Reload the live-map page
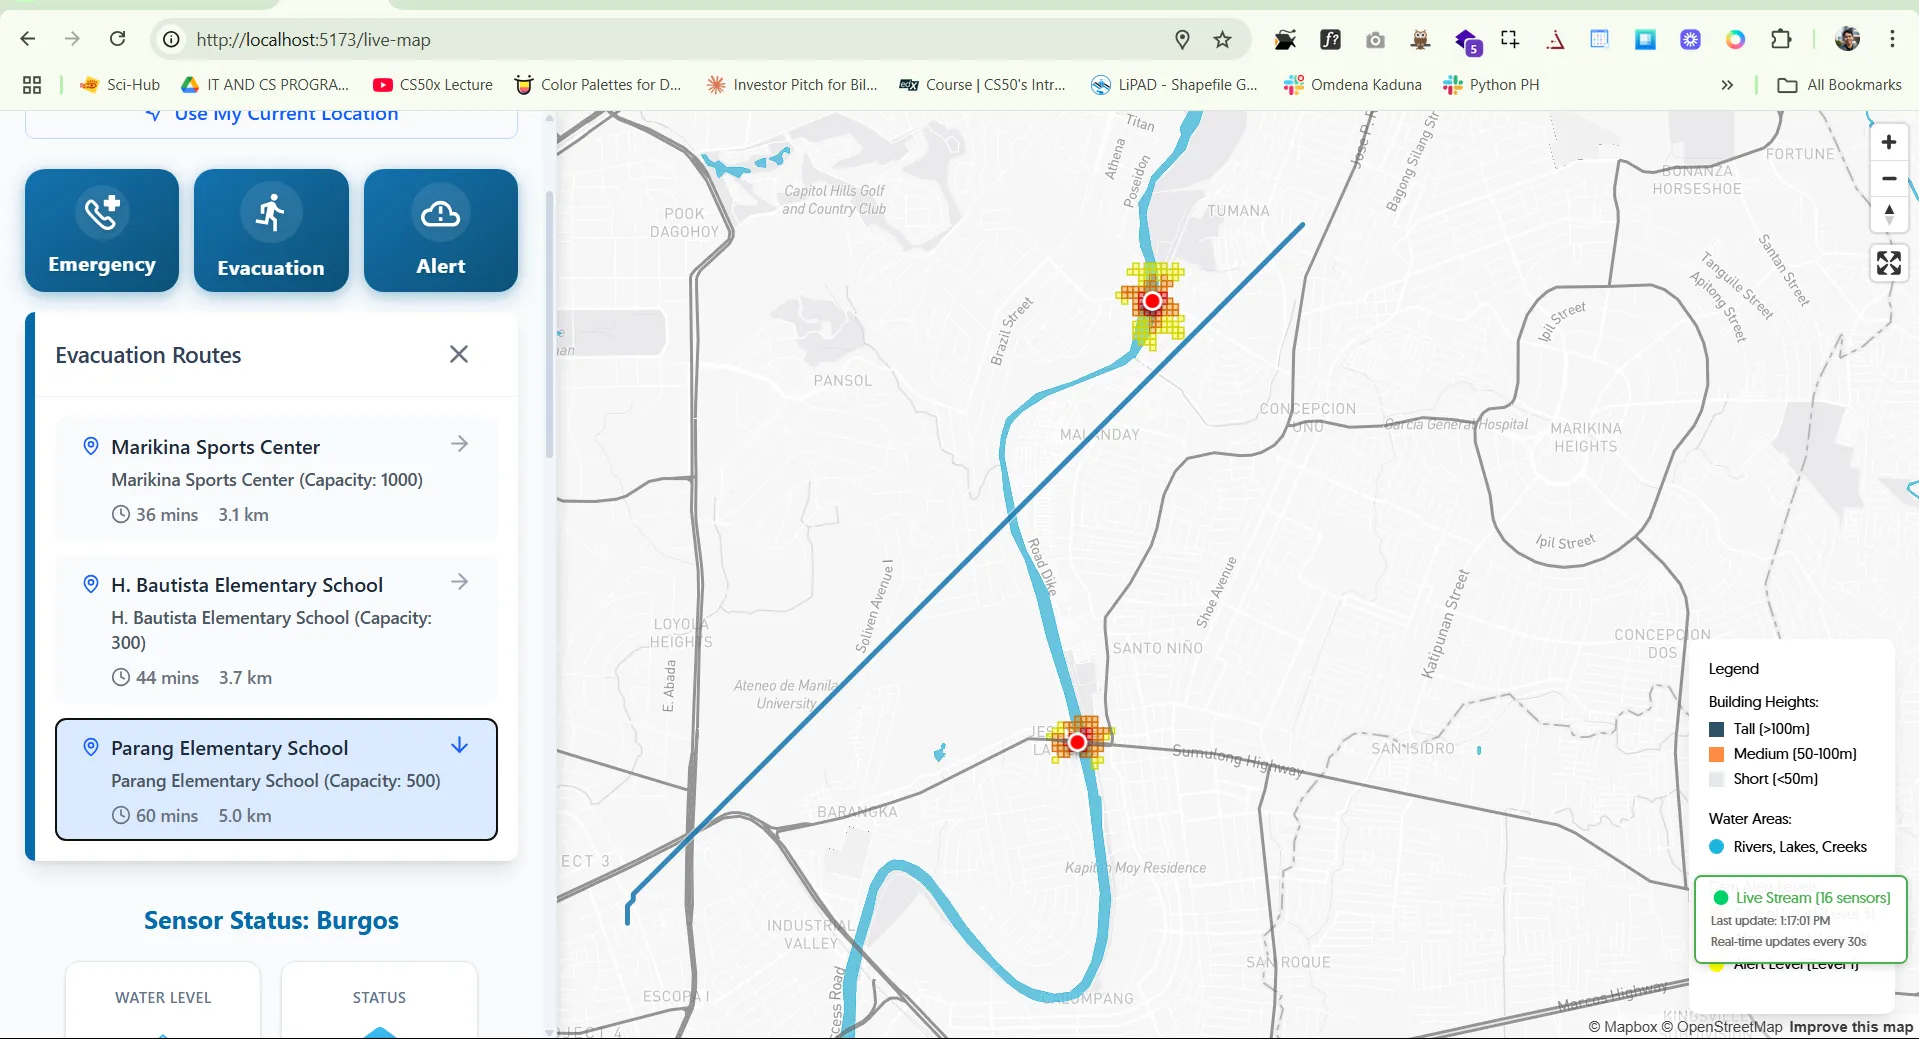 117,39
